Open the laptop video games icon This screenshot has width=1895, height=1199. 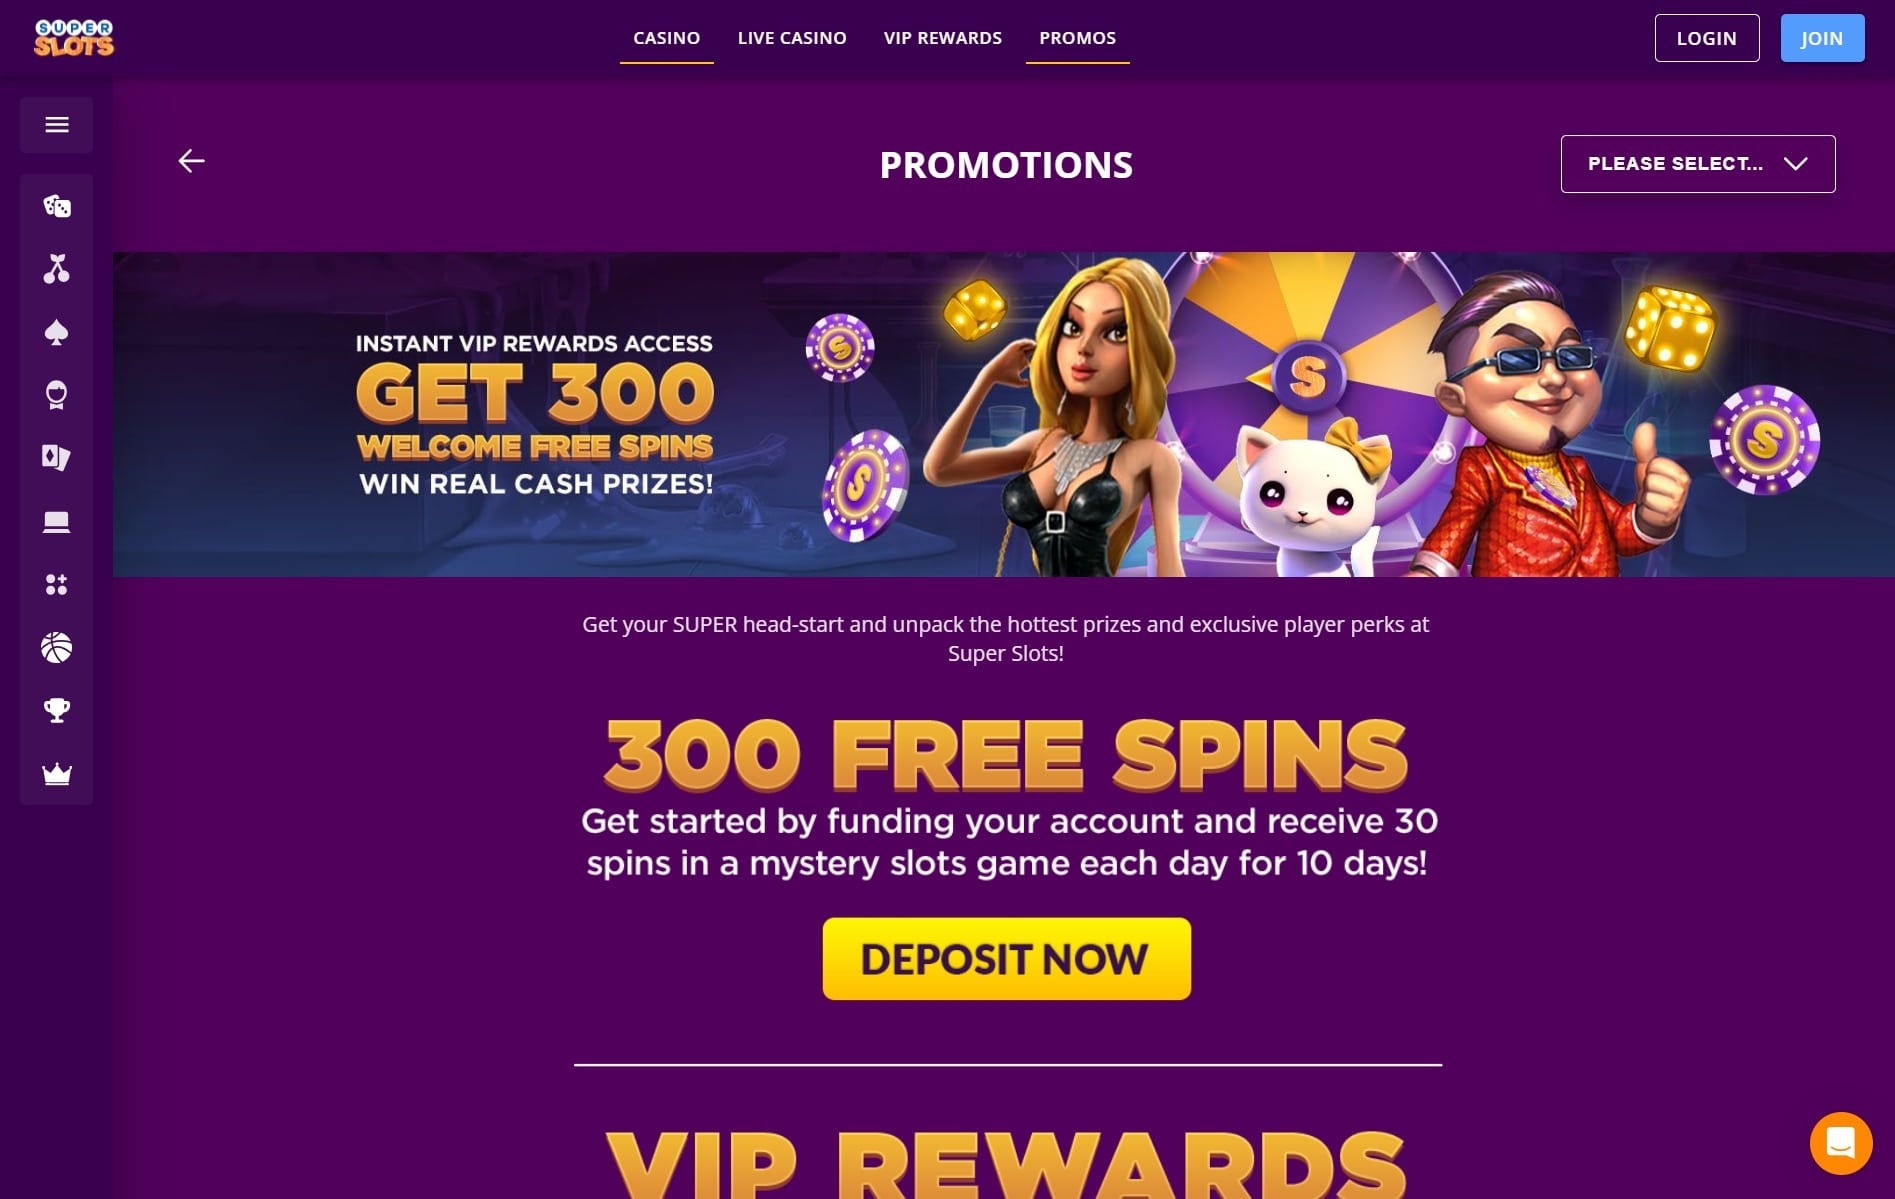(x=57, y=521)
